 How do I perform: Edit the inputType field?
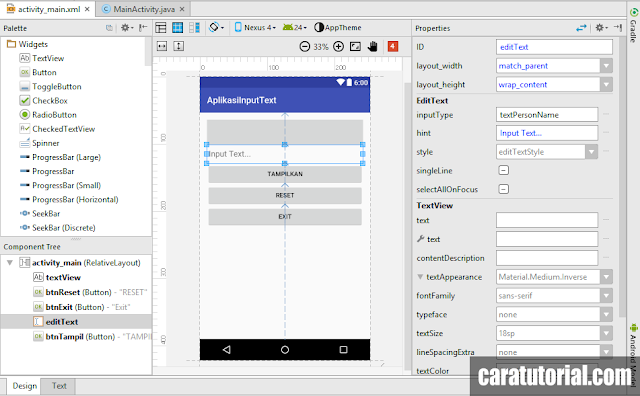point(547,115)
